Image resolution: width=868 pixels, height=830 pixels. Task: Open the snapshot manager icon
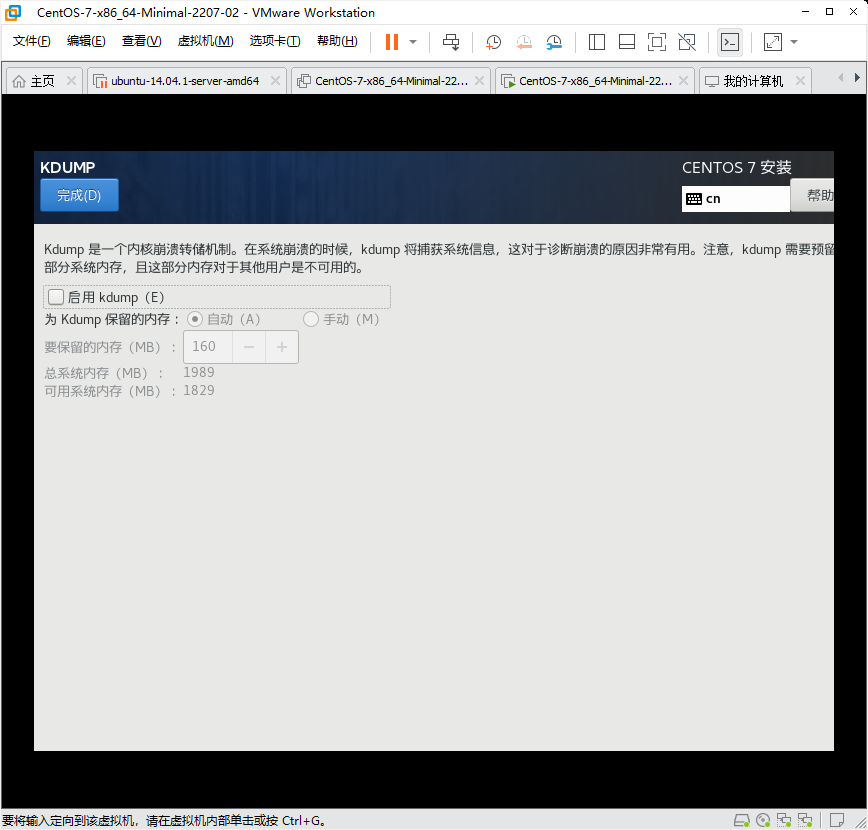554,42
